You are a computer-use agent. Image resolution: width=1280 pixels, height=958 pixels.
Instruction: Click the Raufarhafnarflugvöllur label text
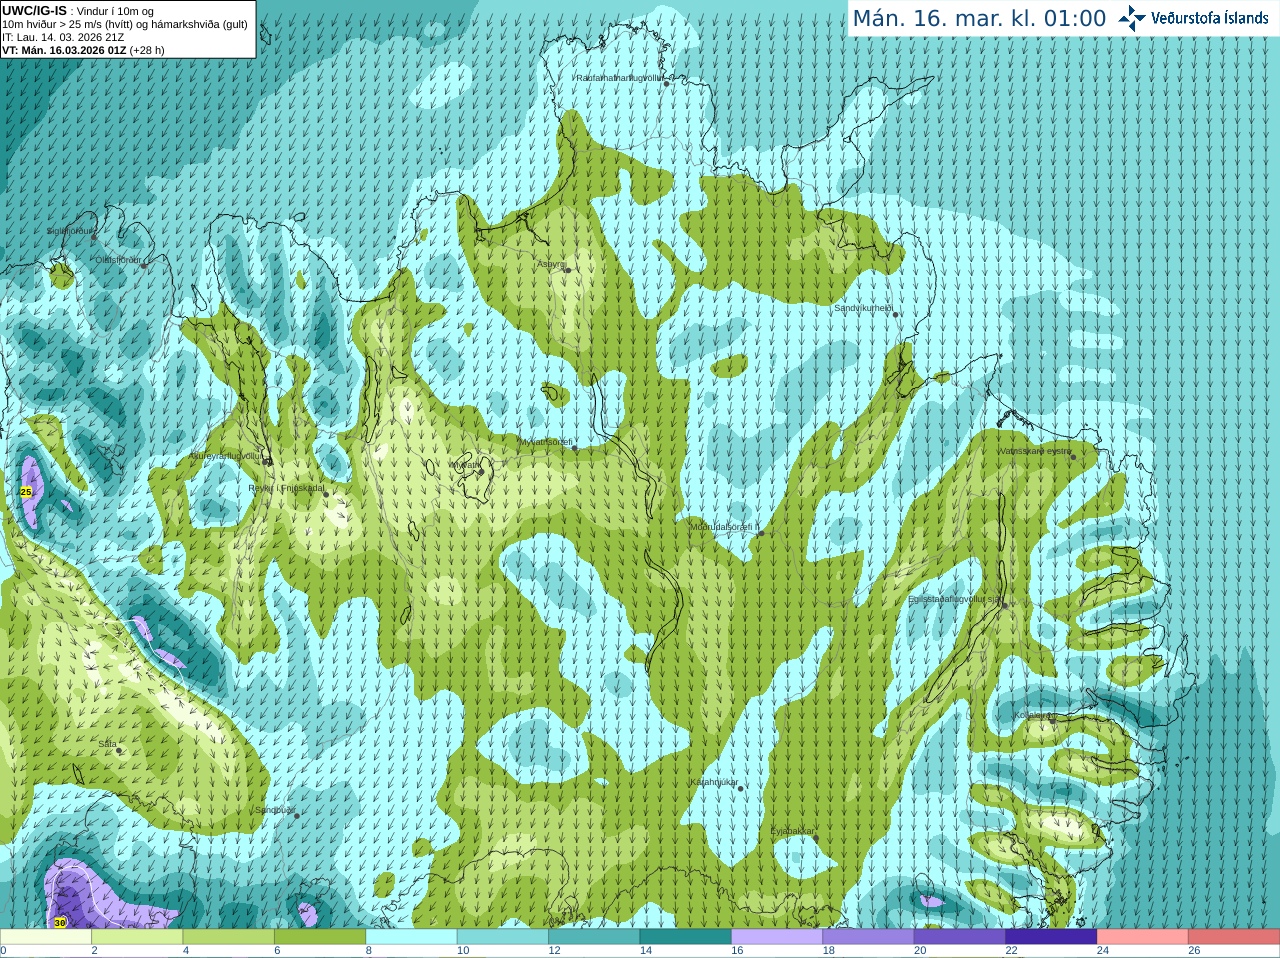click(x=618, y=78)
